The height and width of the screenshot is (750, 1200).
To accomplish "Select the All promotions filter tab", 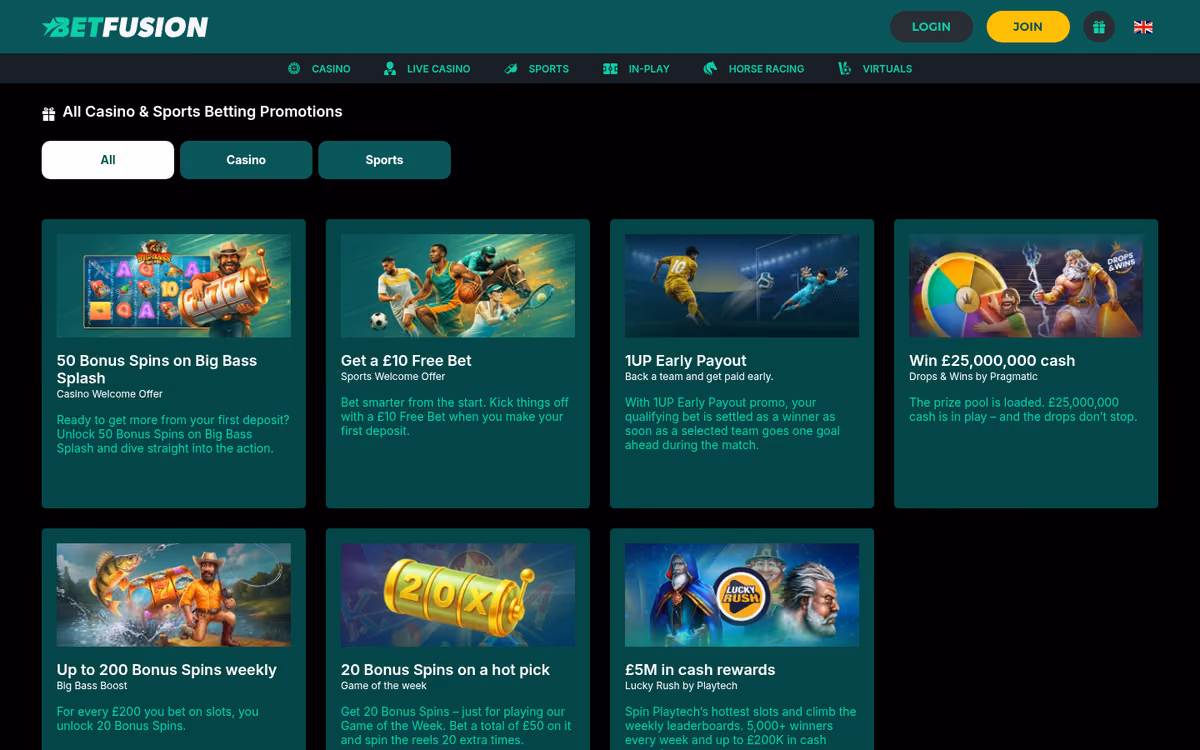I will click(108, 160).
